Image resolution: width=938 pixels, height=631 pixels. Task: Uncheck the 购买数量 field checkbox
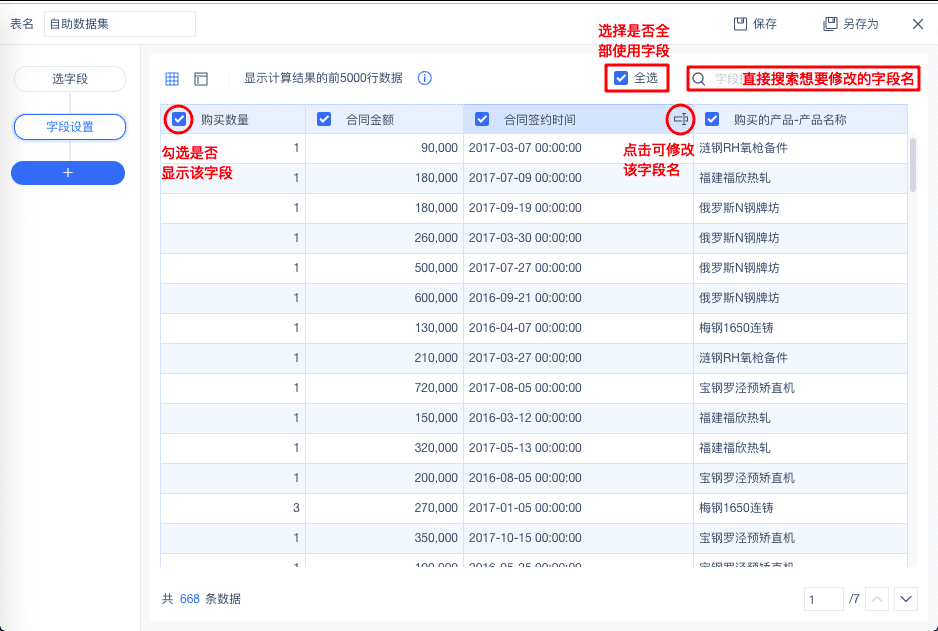coord(179,119)
